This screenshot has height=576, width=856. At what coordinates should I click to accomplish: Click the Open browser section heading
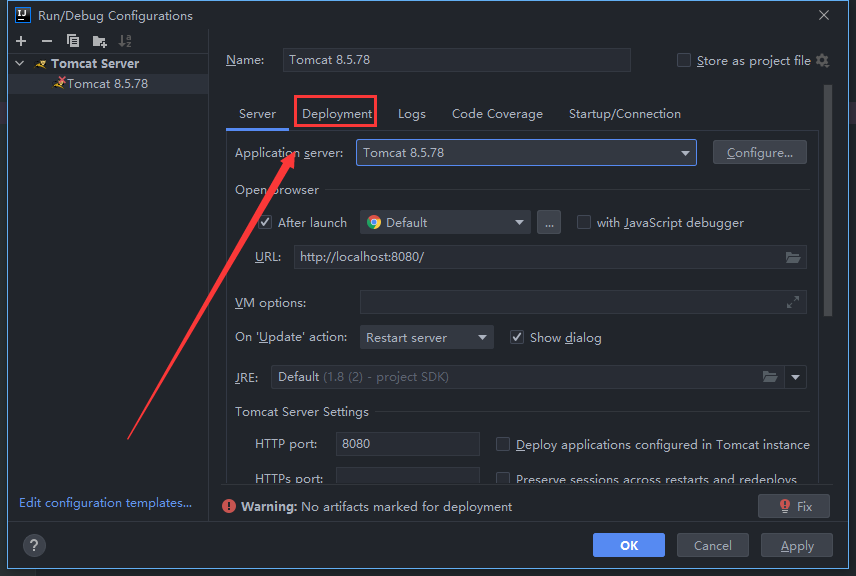277,189
